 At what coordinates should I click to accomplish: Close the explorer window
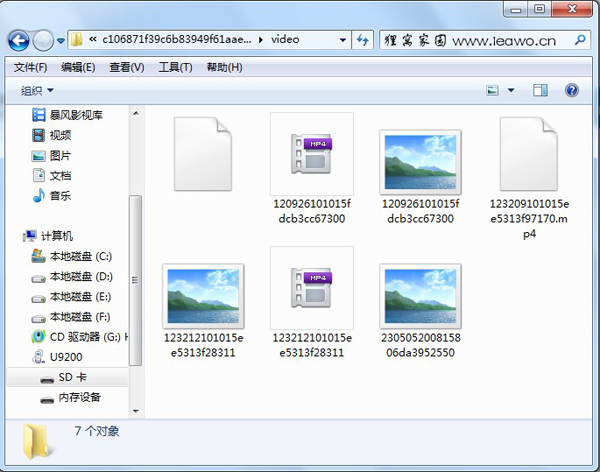pos(572,9)
